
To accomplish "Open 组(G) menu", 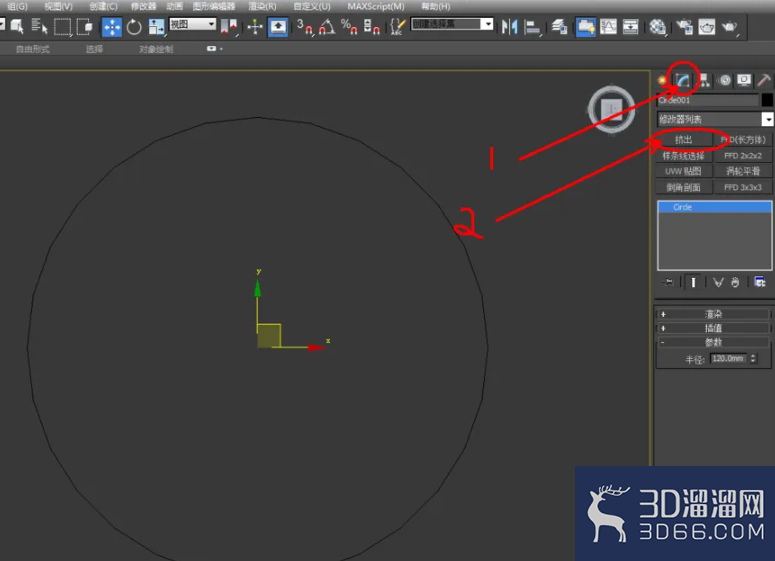I will click(x=17, y=6).
